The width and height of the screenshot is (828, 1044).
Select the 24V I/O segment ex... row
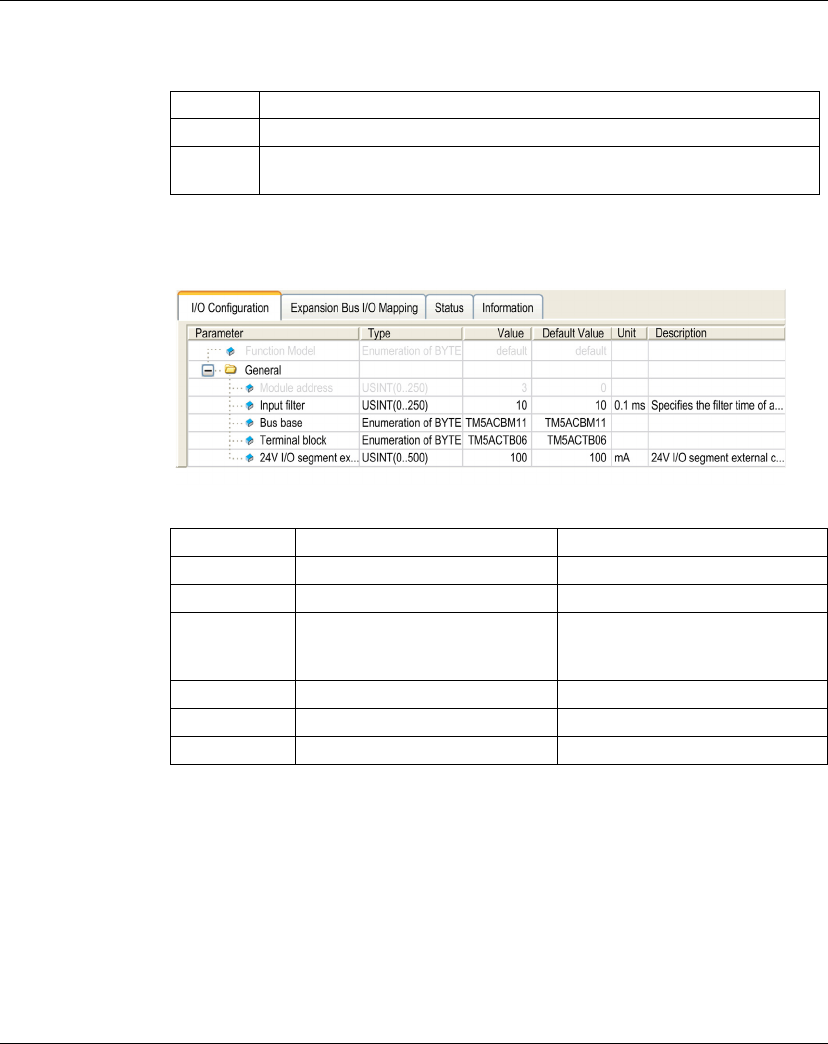[x=487, y=458]
